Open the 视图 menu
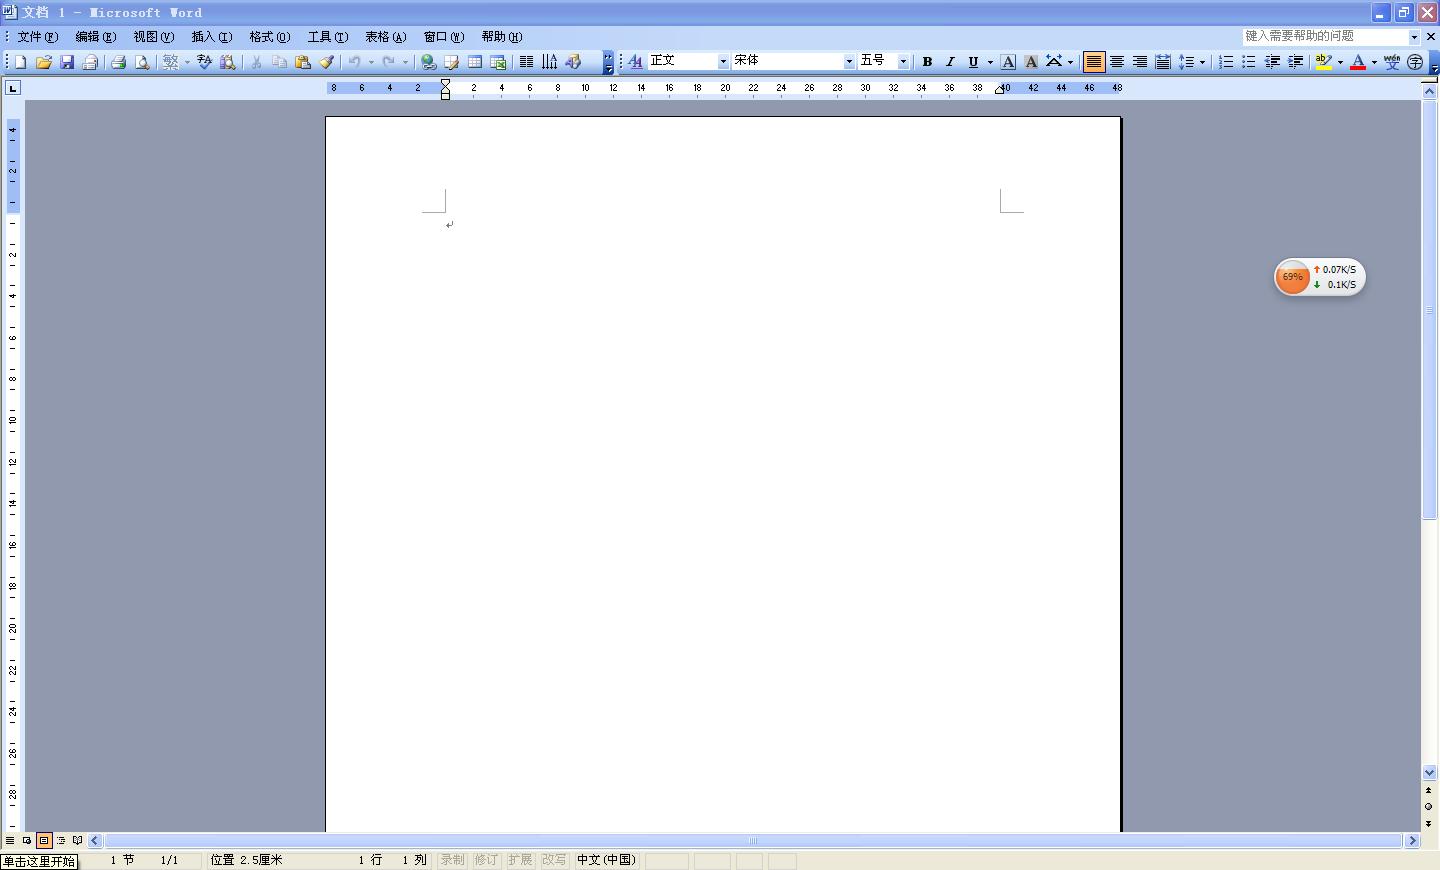The height and width of the screenshot is (870, 1440). [154, 37]
